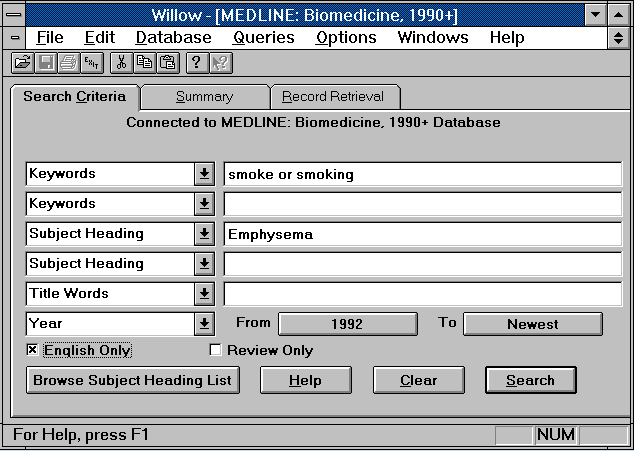Screen dimensions: 634x451
Task: Open the Options menu
Action: [x=346, y=38]
